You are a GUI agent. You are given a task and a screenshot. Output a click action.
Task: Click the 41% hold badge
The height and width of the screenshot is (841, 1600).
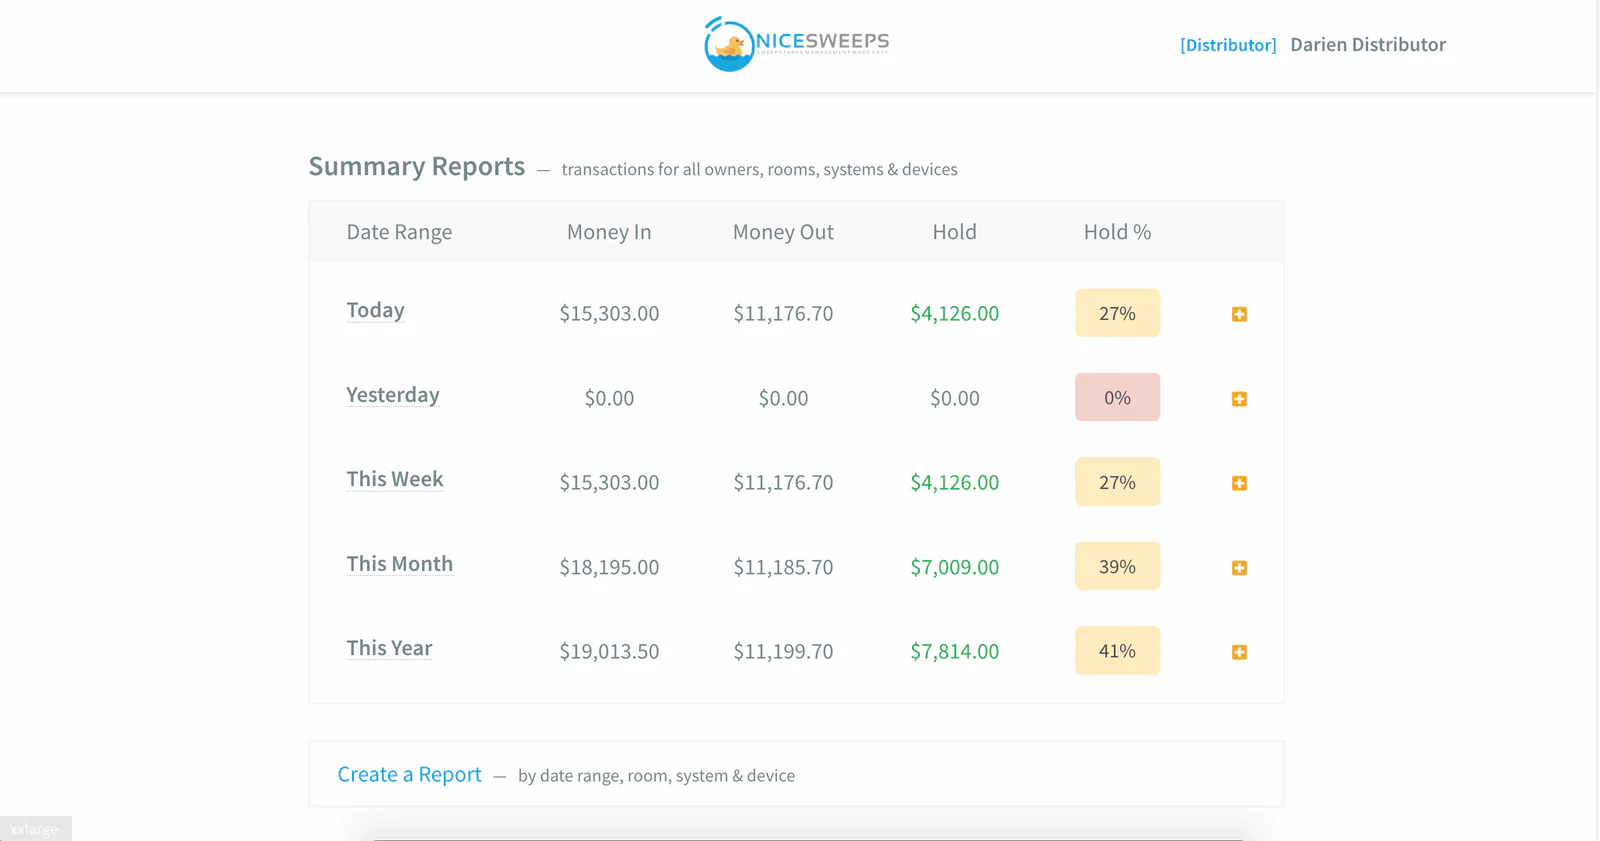[x=1117, y=651]
